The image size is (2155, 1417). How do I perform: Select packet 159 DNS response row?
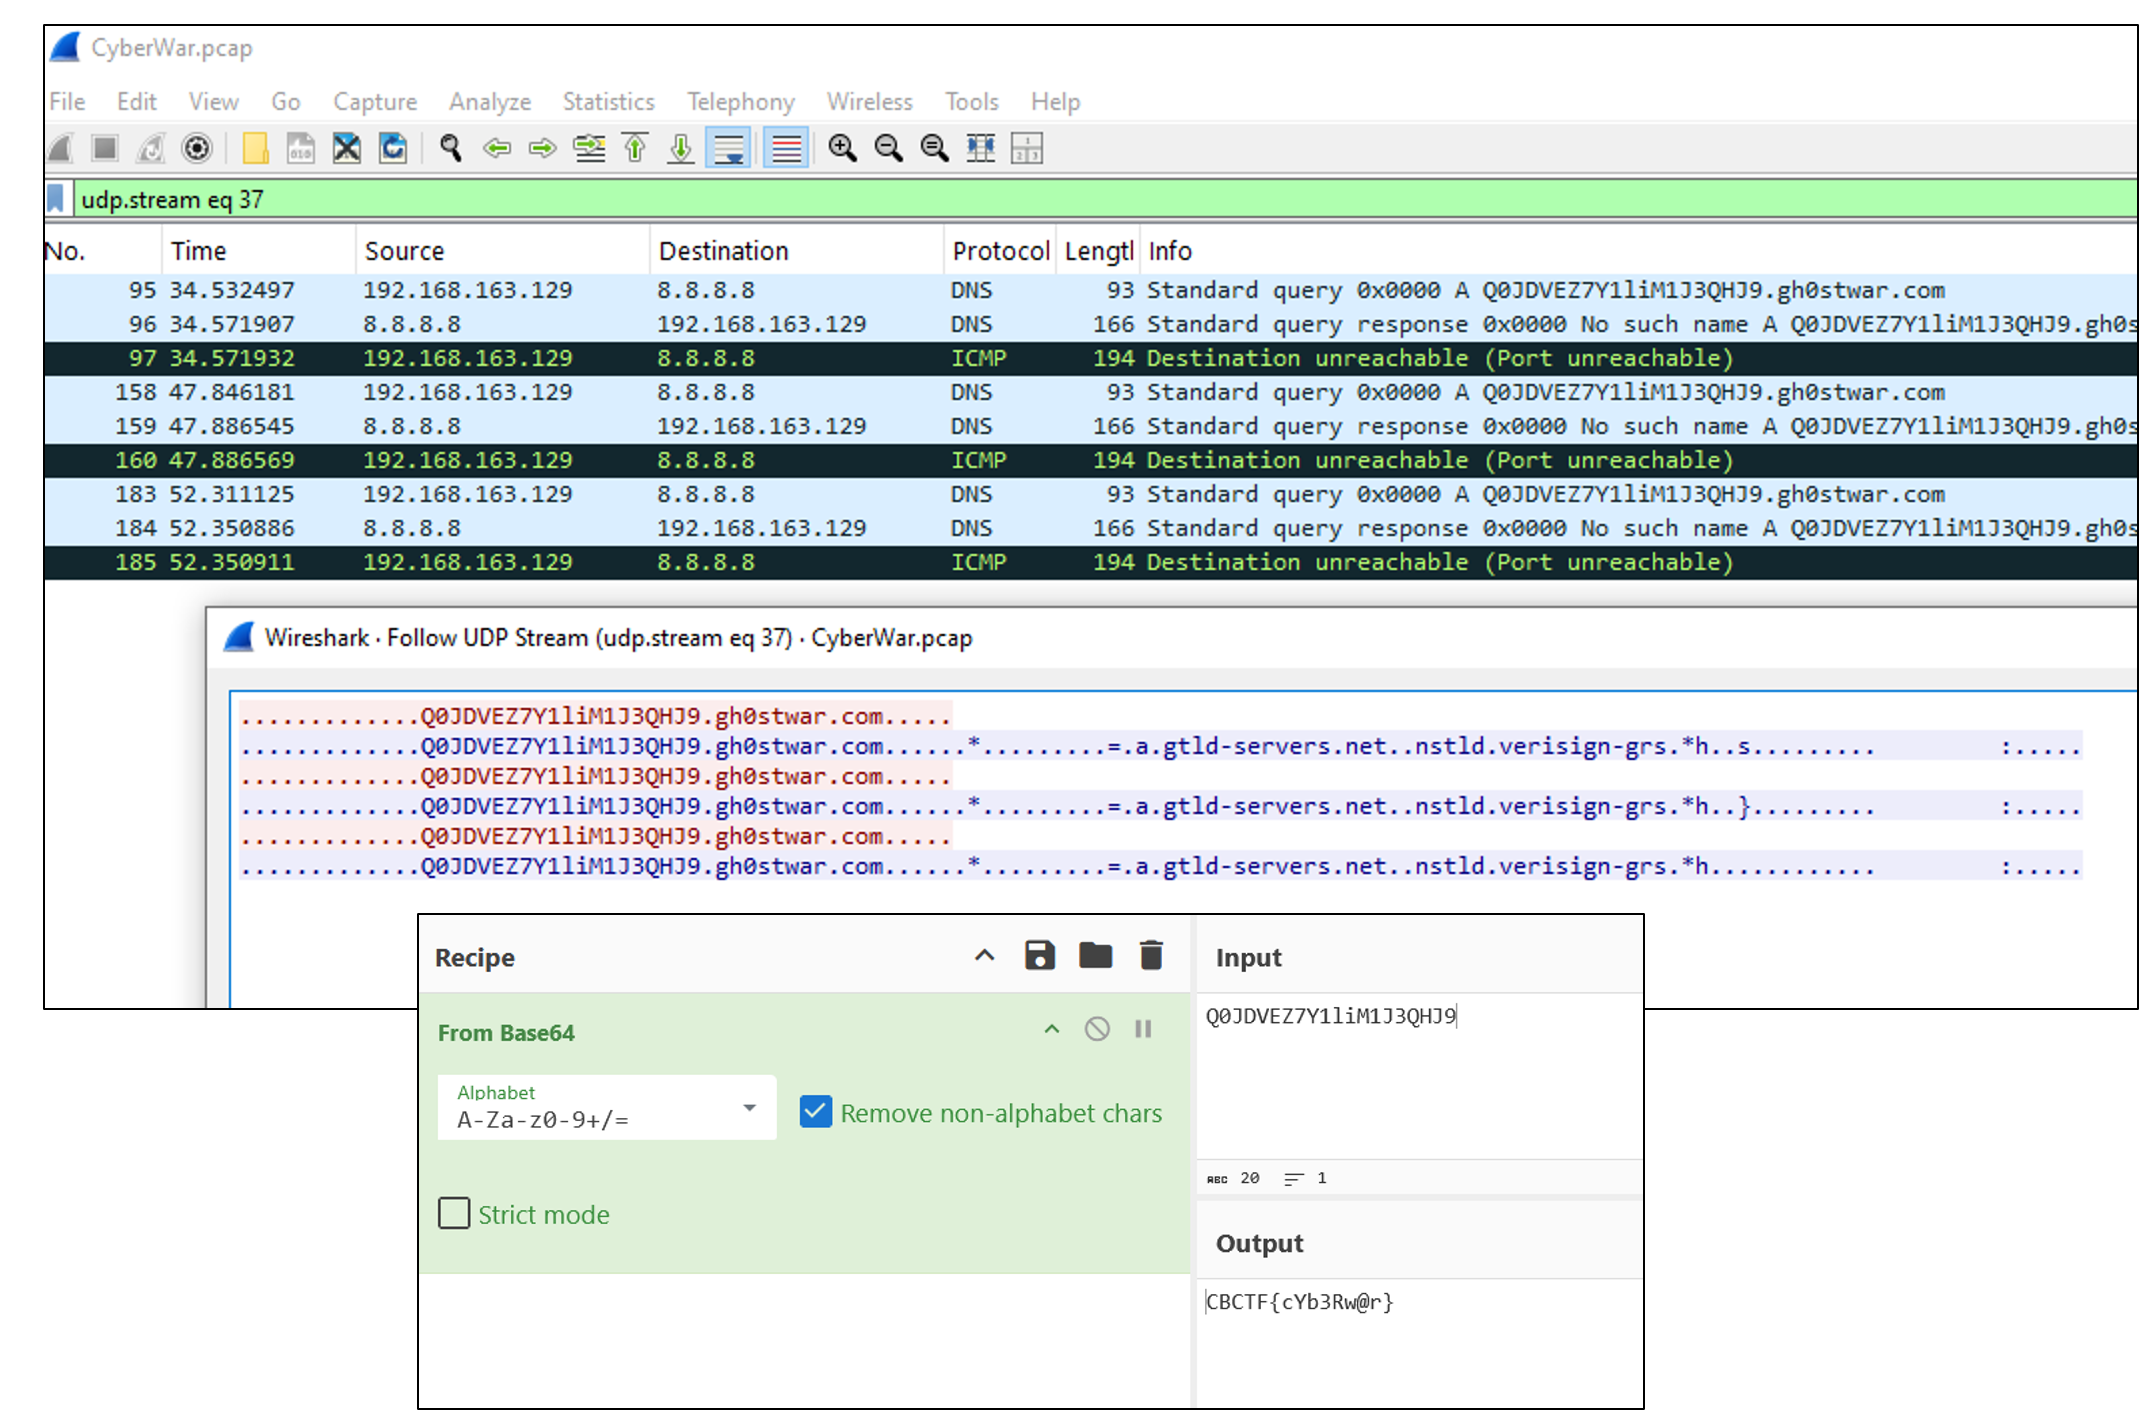click(1090, 426)
